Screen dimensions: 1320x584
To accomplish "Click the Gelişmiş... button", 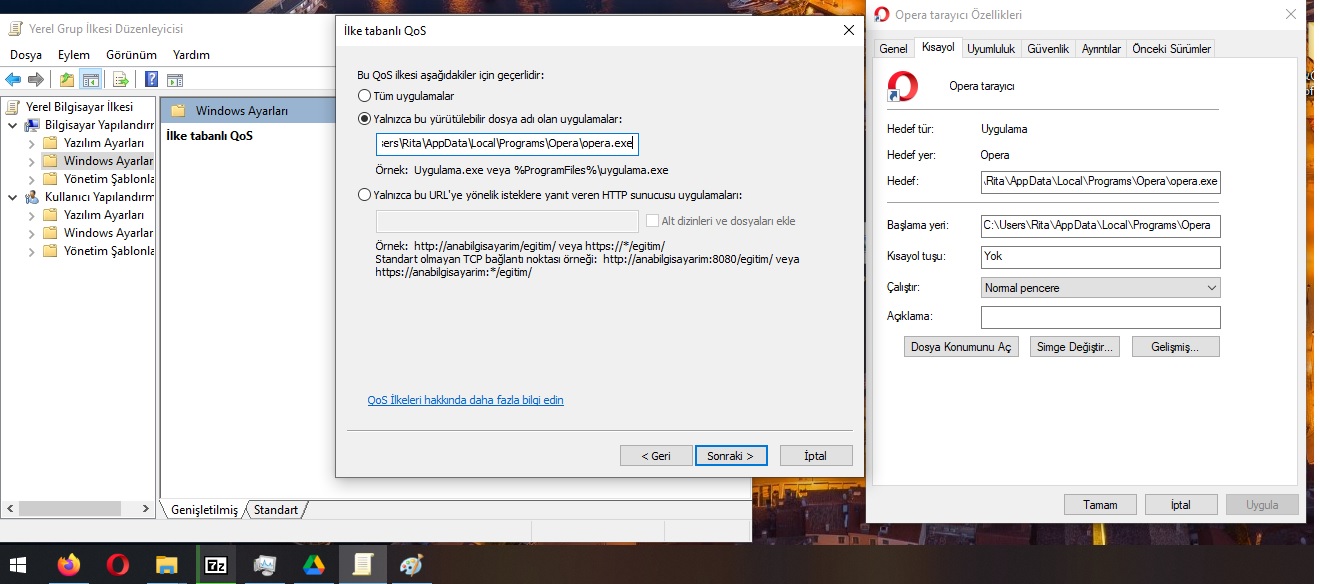I will pos(1176,347).
